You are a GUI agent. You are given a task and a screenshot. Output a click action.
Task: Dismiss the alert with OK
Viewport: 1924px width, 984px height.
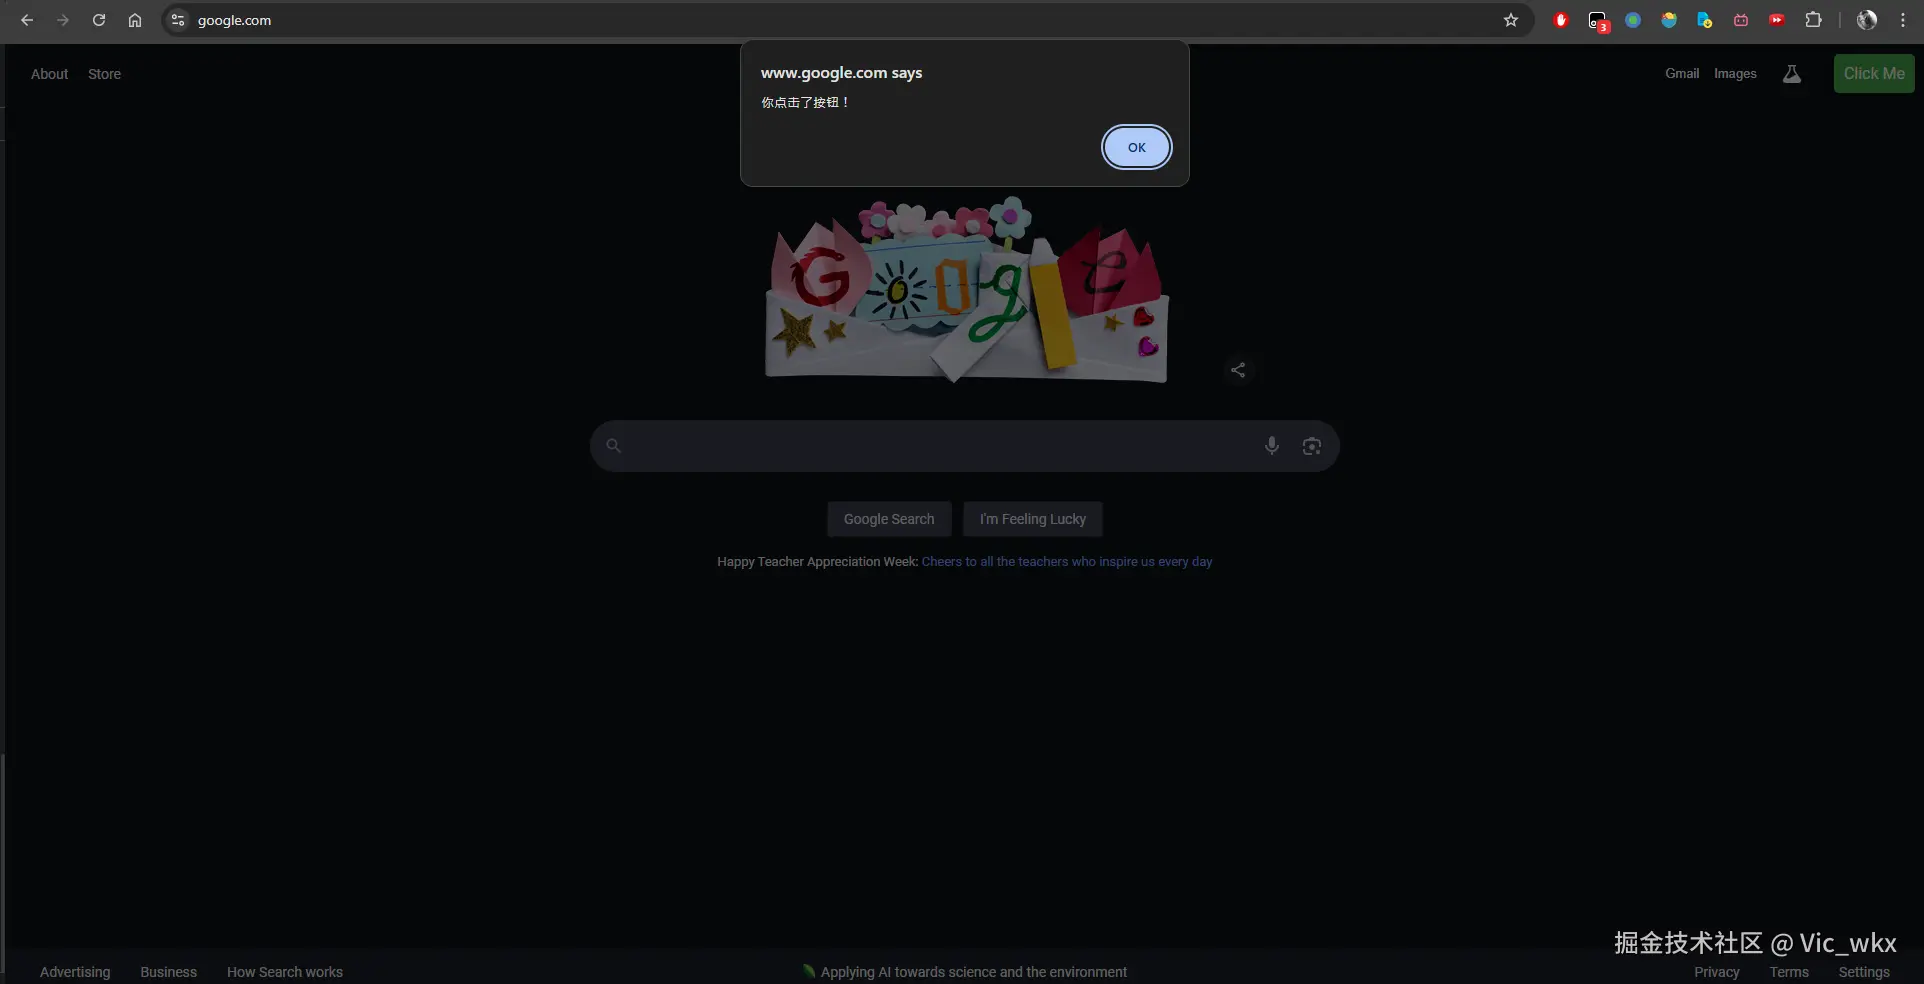tap(1137, 147)
